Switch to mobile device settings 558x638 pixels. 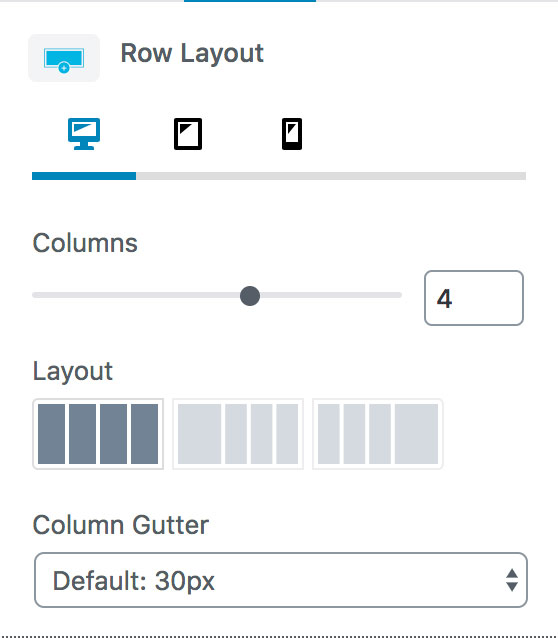292,134
